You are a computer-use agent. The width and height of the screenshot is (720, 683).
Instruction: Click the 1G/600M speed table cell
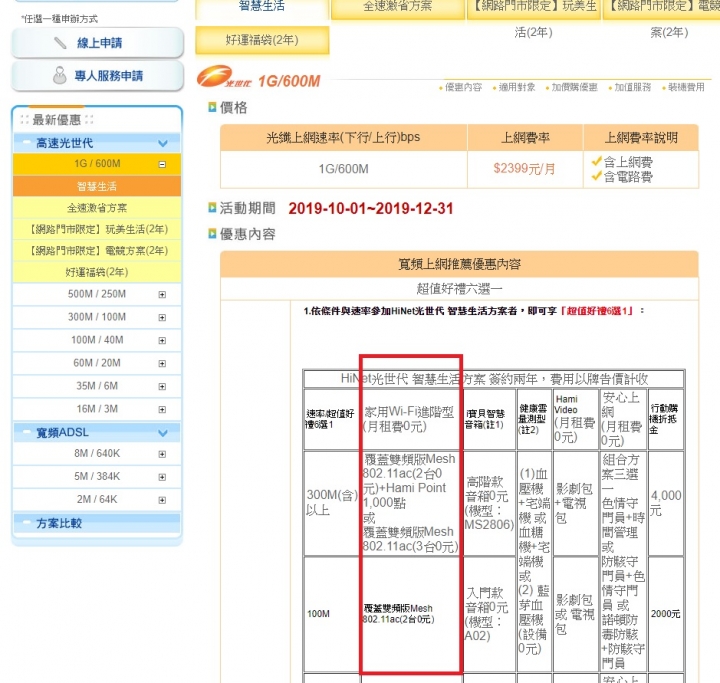343,169
